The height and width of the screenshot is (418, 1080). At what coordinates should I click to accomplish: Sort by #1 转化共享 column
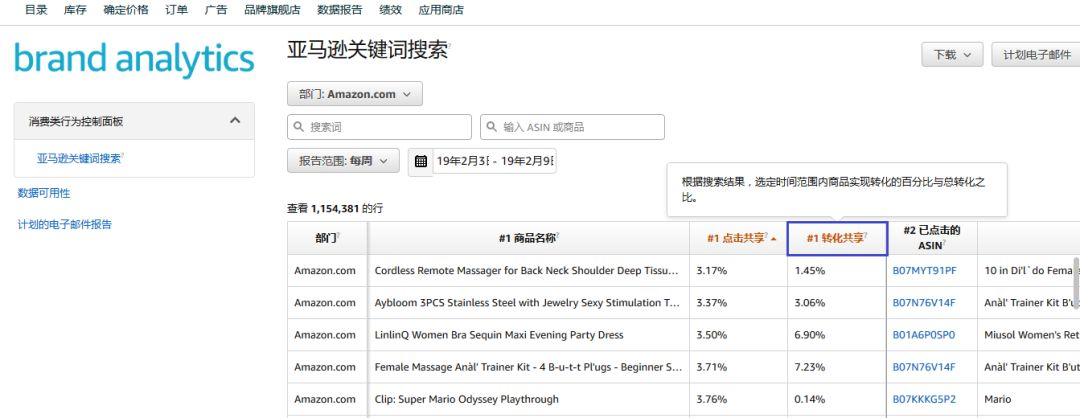point(837,238)
